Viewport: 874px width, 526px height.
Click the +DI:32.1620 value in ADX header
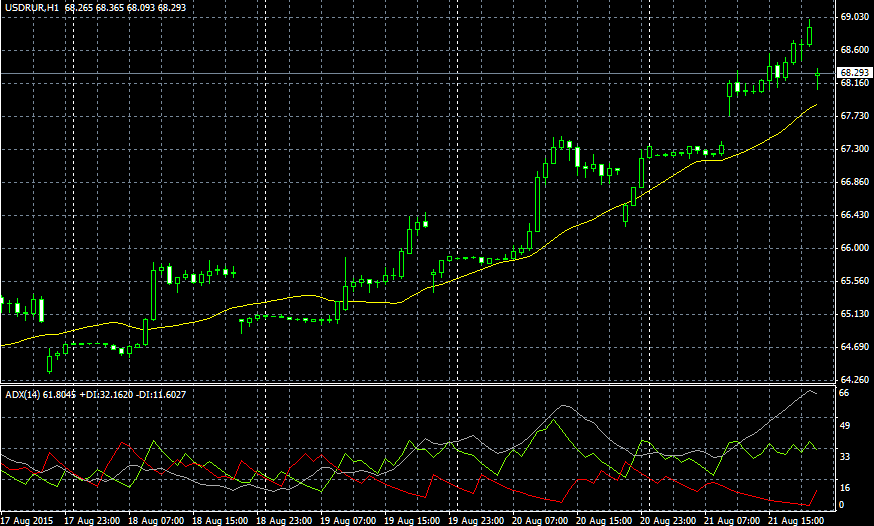coord(106,394)
